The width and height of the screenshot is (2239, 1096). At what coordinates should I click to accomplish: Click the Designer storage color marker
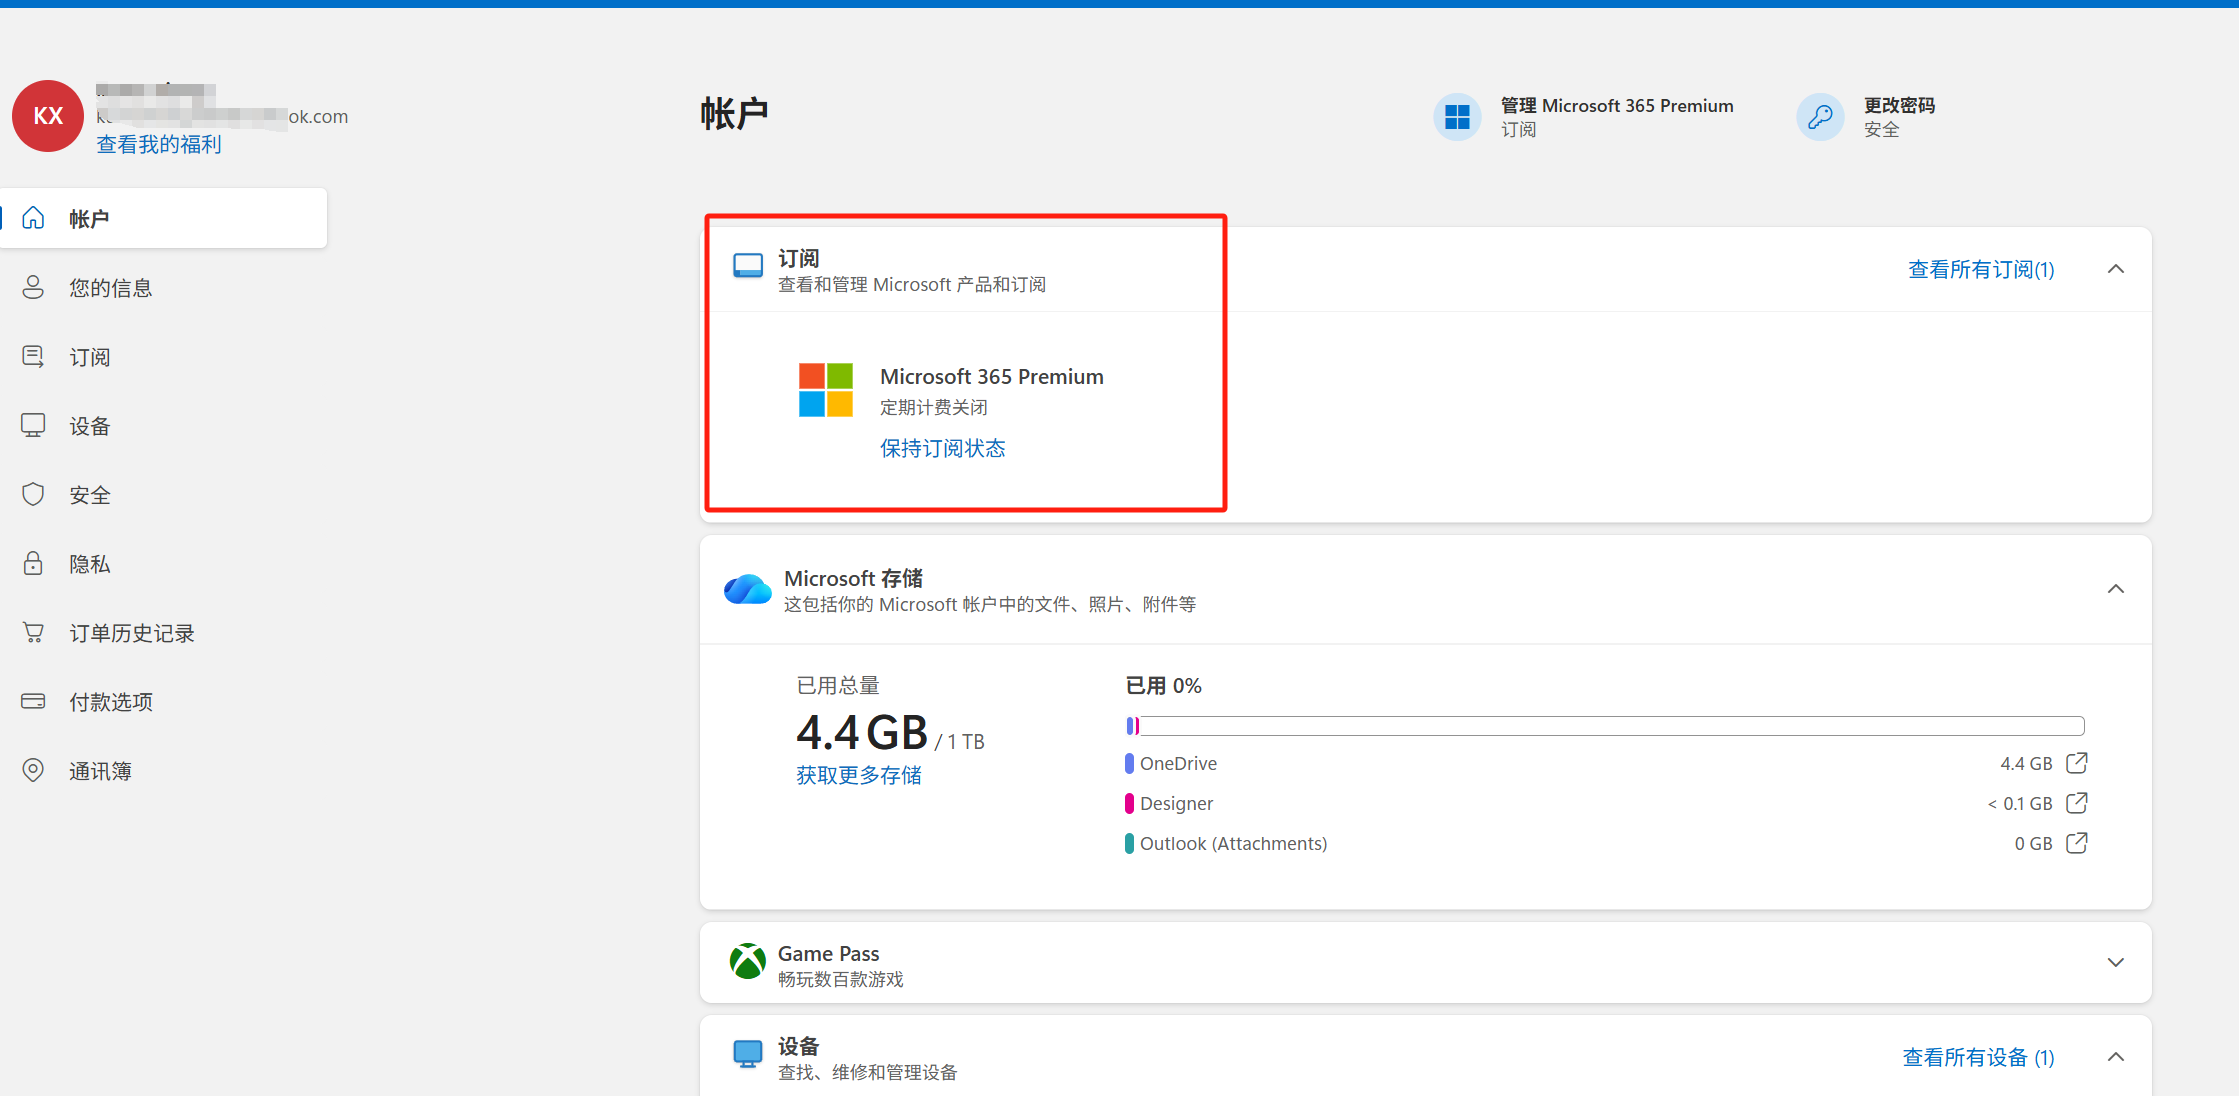tap(1129, 804)
